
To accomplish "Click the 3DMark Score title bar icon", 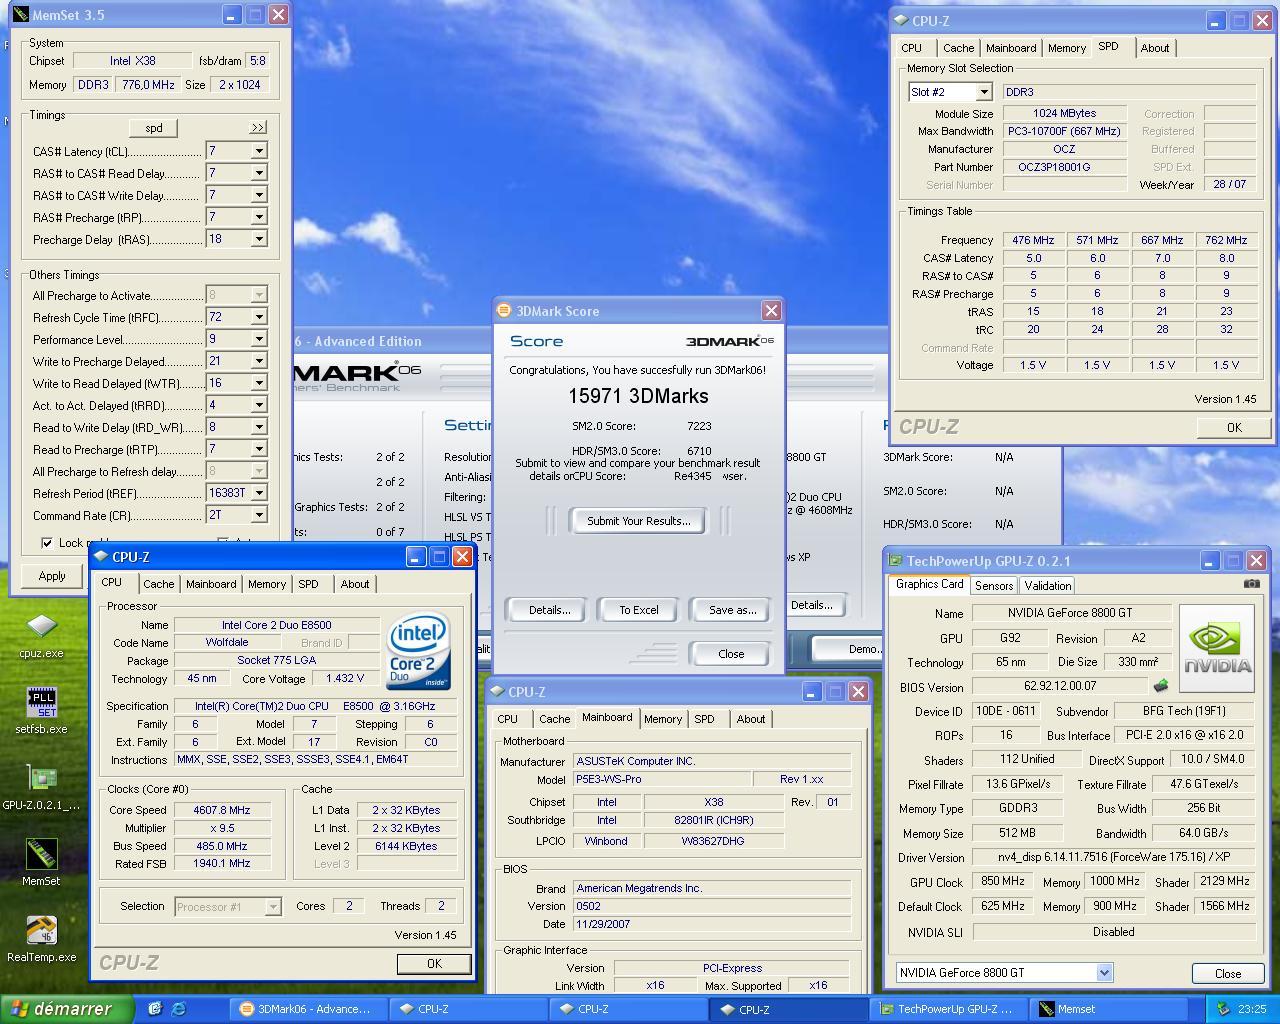I will tap(505, 311).
